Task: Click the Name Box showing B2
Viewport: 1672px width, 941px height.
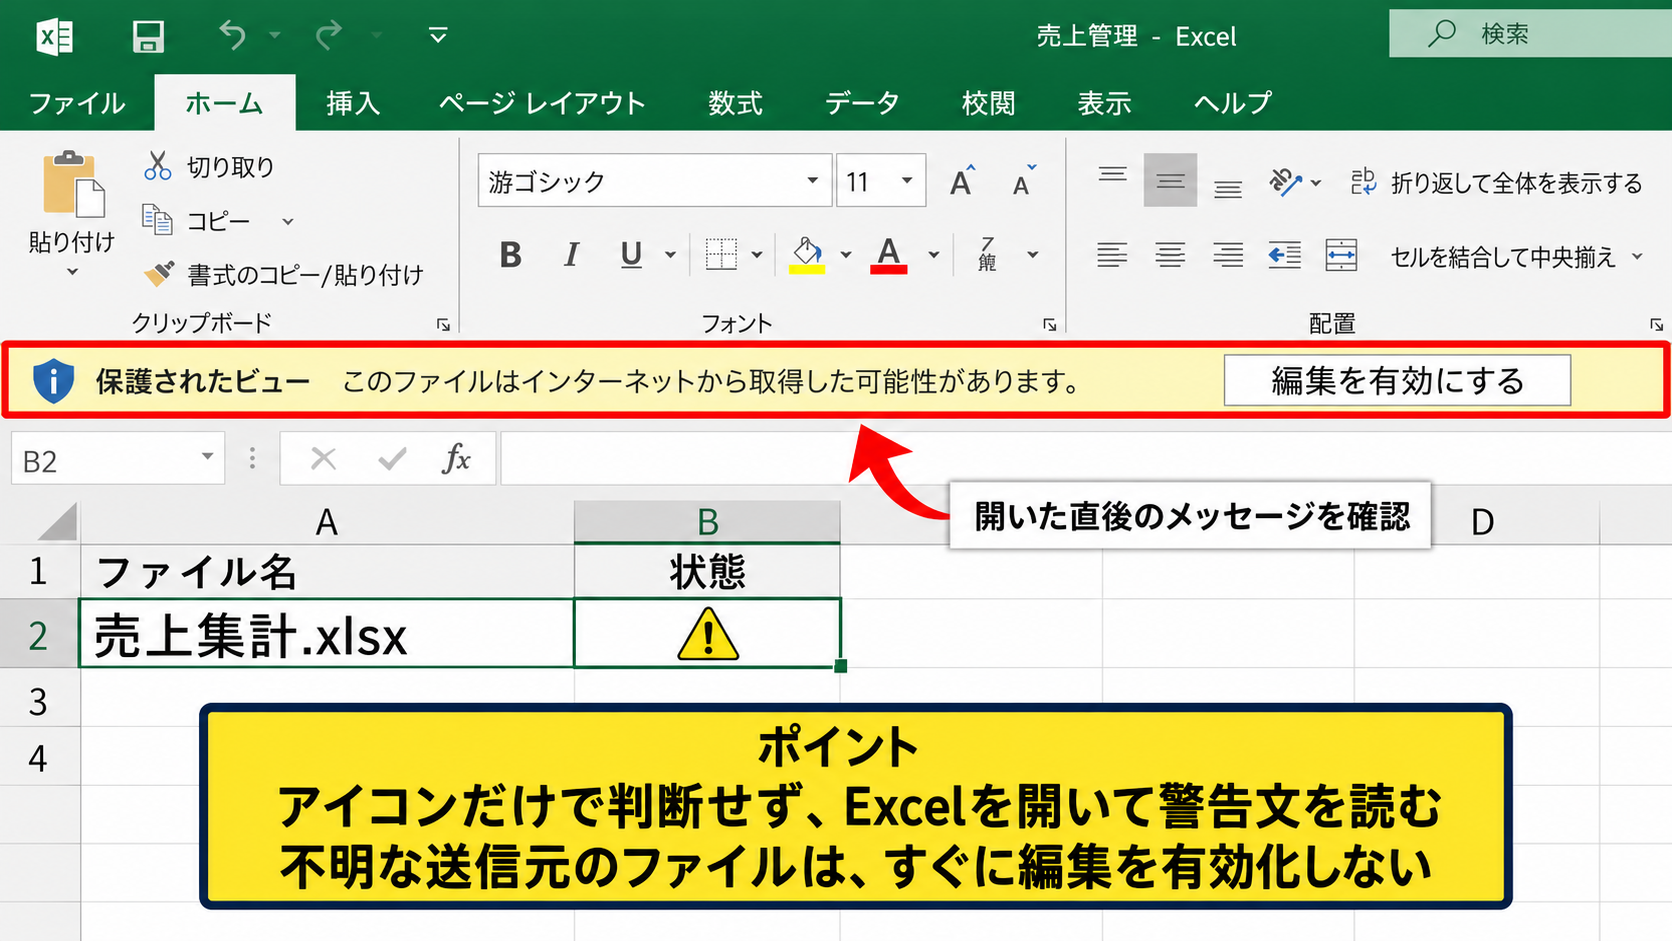Action: point(117,459)
